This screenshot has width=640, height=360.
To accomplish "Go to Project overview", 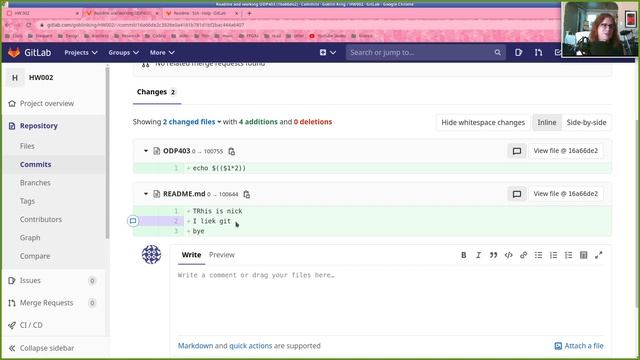I will 47,104.
